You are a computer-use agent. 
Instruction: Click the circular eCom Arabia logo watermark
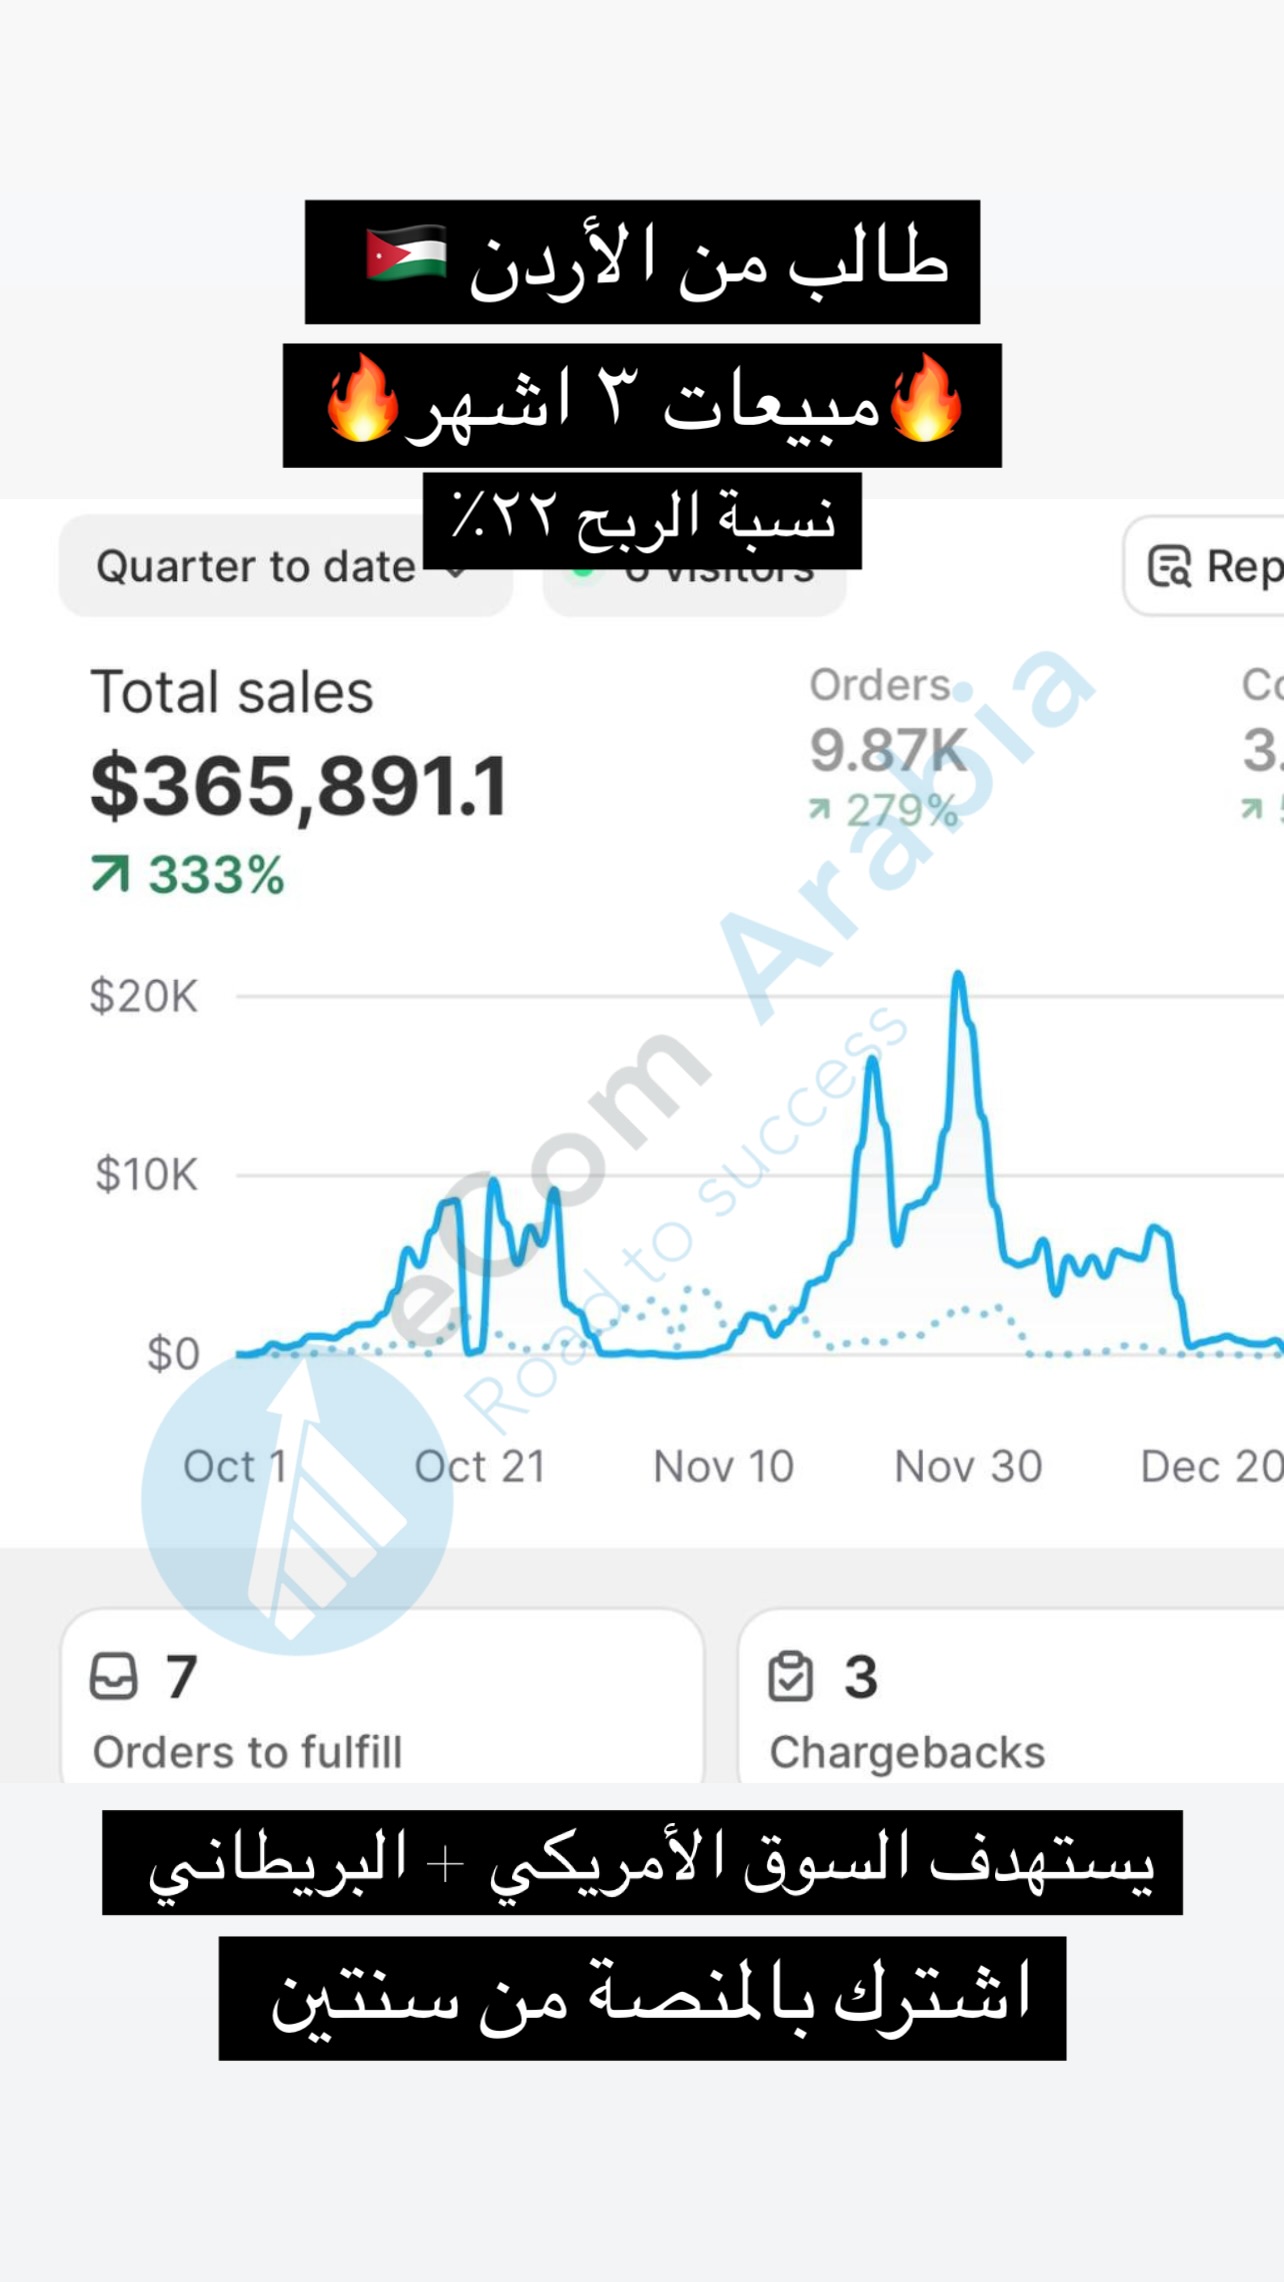(x=296, y=1500)
